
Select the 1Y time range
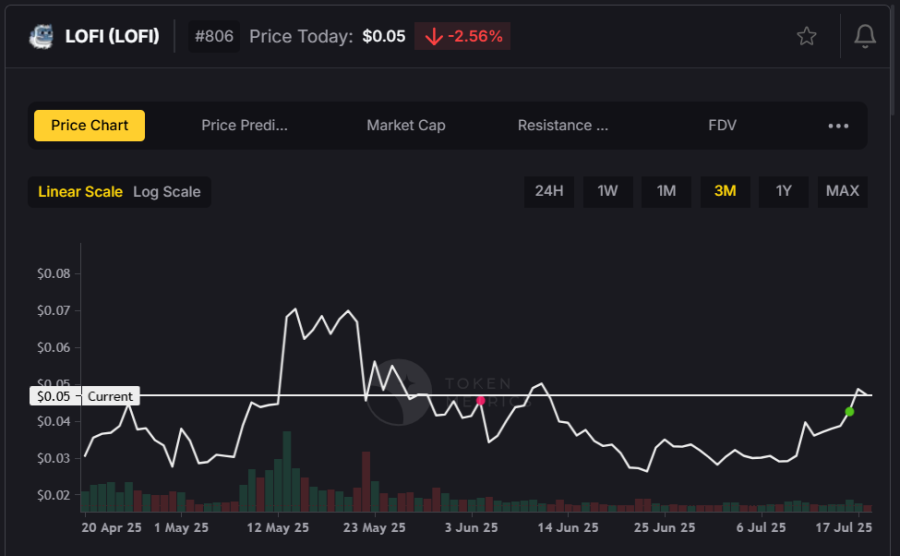click(783, 191)
